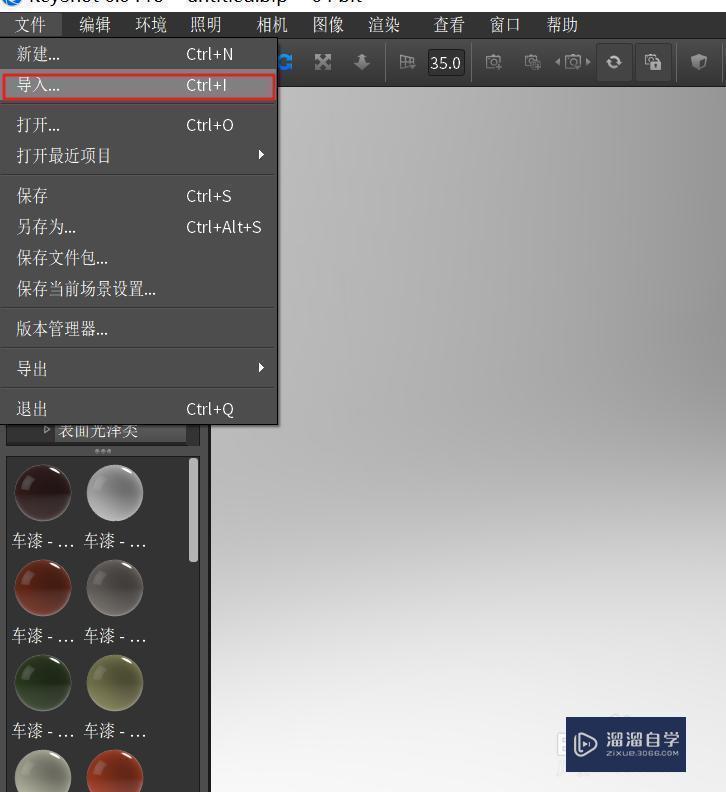726x792 pixels.
Task: Select the pale gray sphere in bottom row
Action: tap(42, 772)
